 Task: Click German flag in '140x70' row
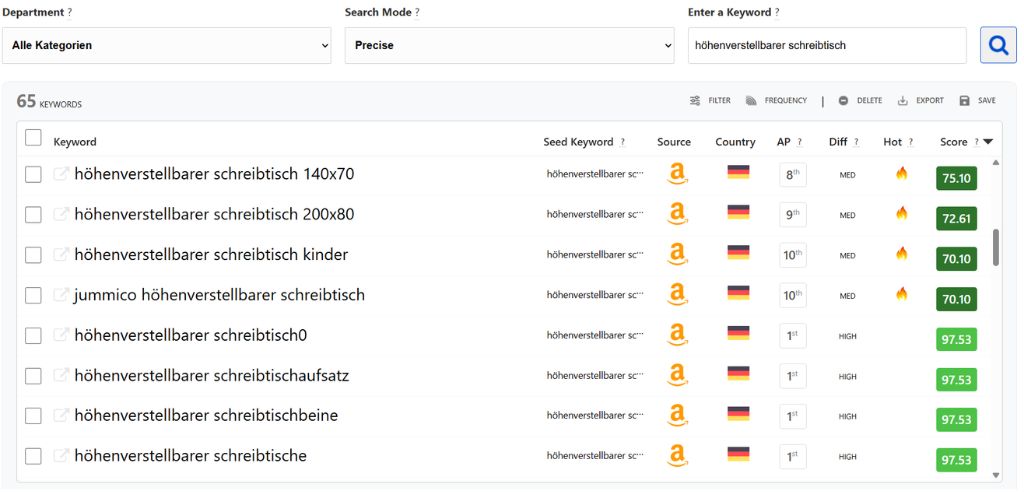(x=738, y=172)
